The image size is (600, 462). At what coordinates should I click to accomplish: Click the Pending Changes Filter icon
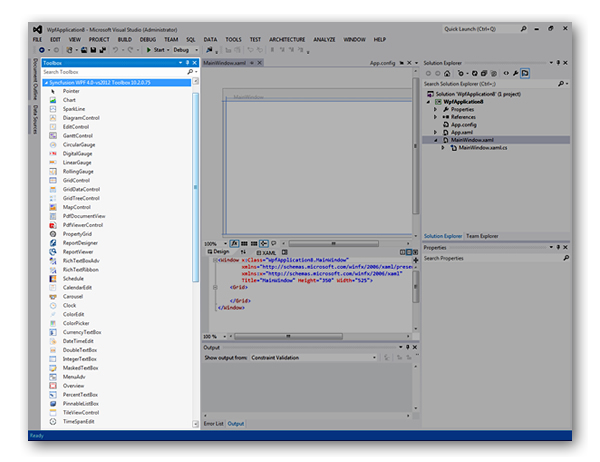click(461, 73)
